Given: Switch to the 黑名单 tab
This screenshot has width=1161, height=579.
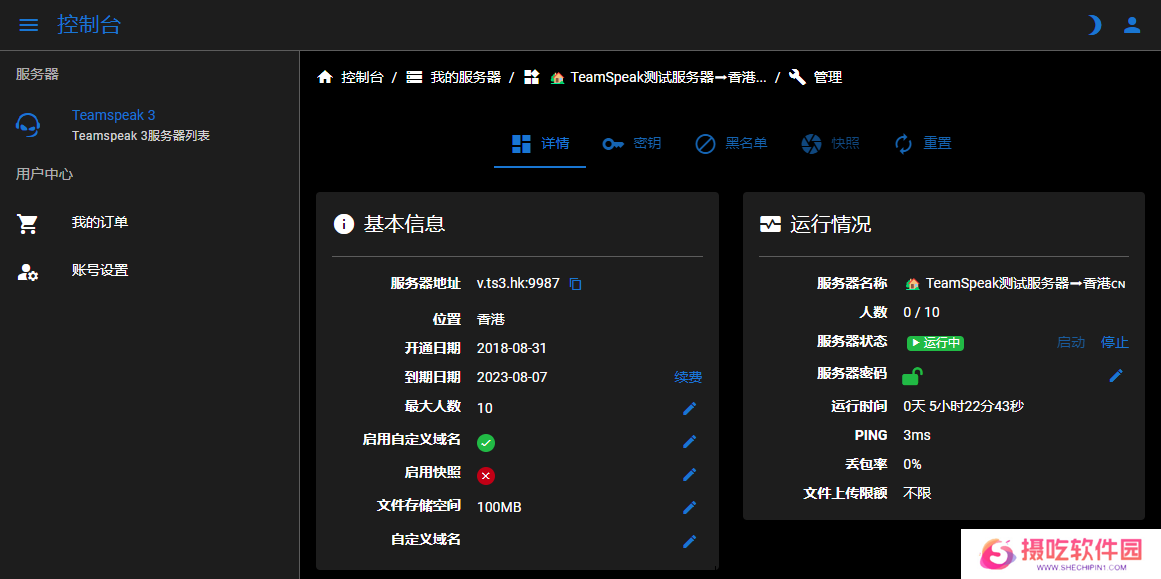Looking at the screenshot, I should pyautogui.click(x=731, y=144).
